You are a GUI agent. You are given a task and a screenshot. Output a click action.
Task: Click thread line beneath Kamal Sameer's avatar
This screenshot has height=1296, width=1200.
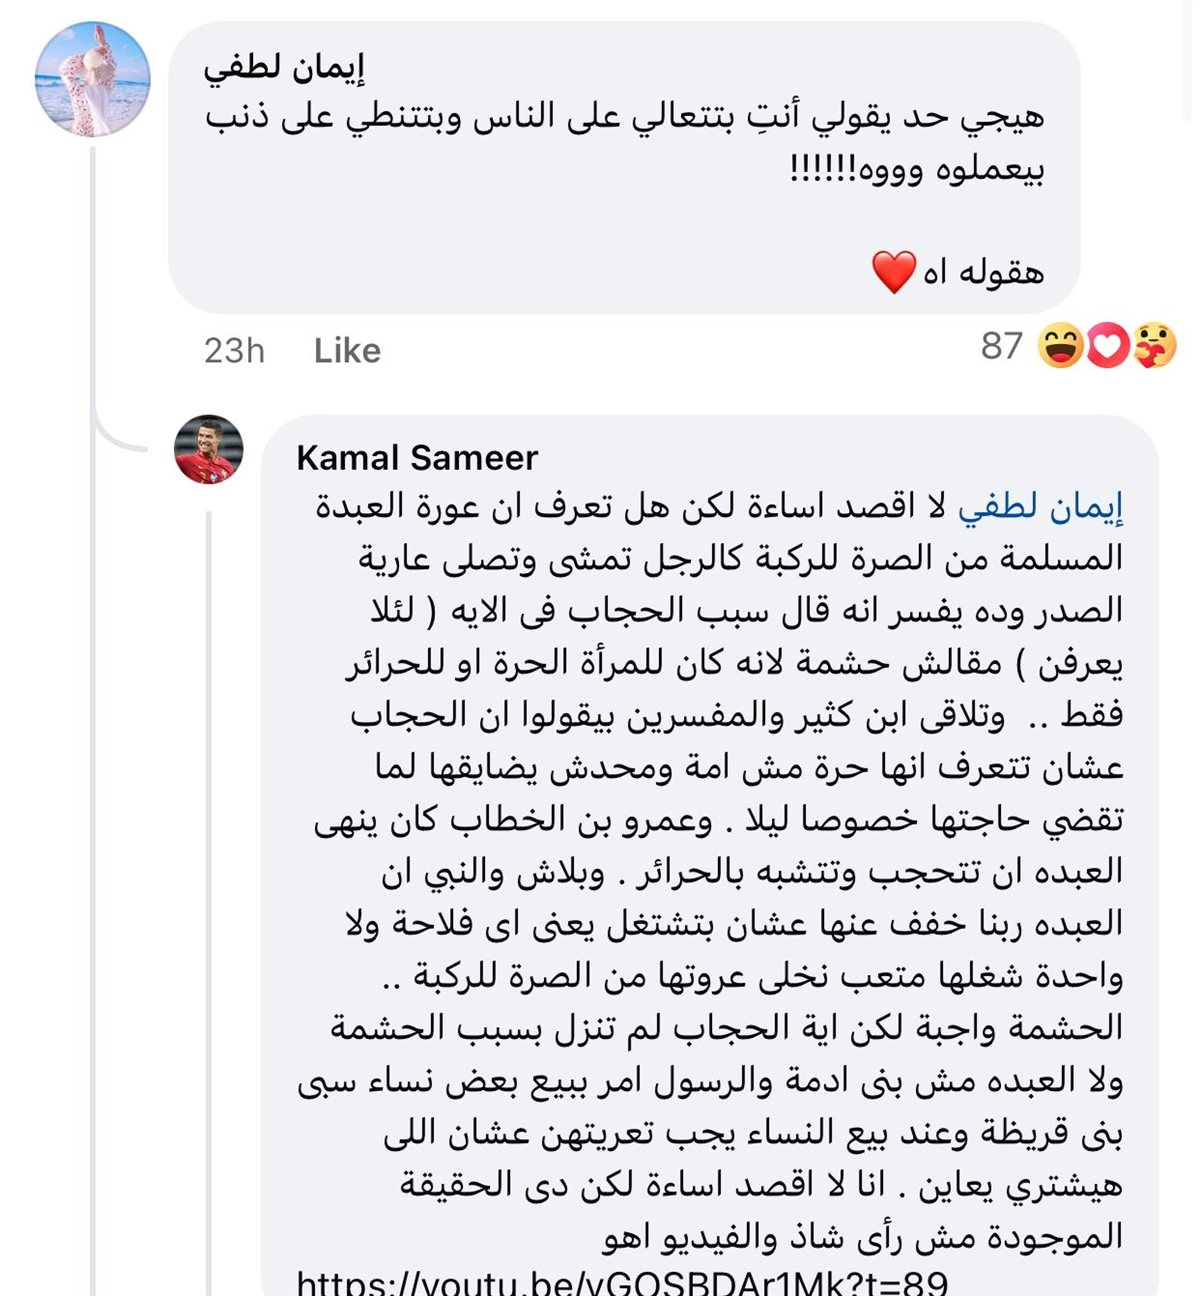(209, 900)
